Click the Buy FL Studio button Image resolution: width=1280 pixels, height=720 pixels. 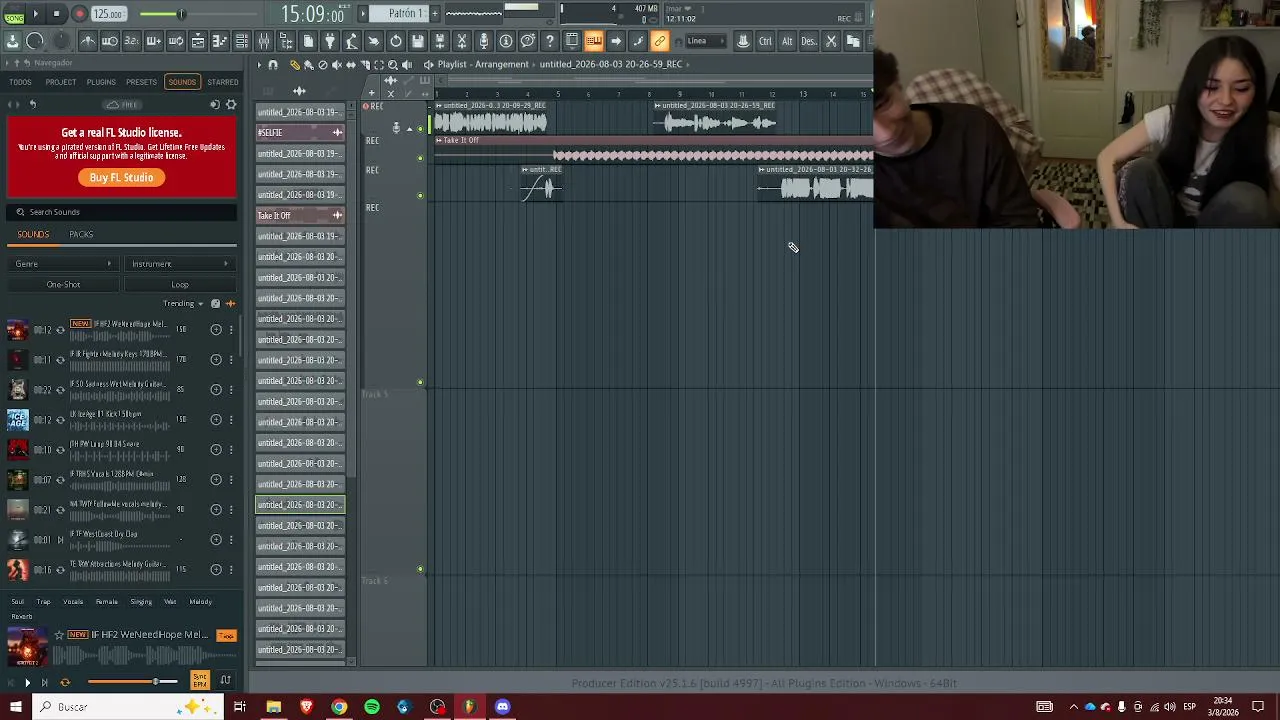click(x=122, y=177)
